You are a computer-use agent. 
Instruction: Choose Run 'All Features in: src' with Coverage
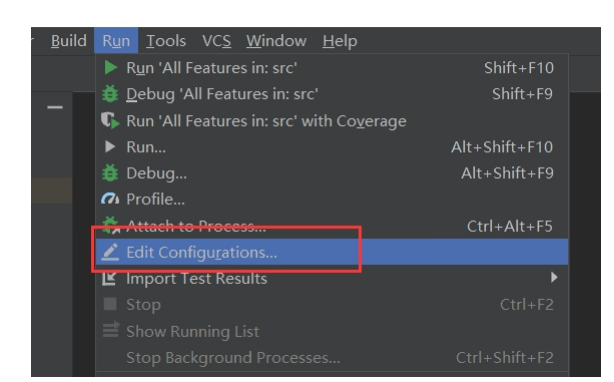[332, 121]
